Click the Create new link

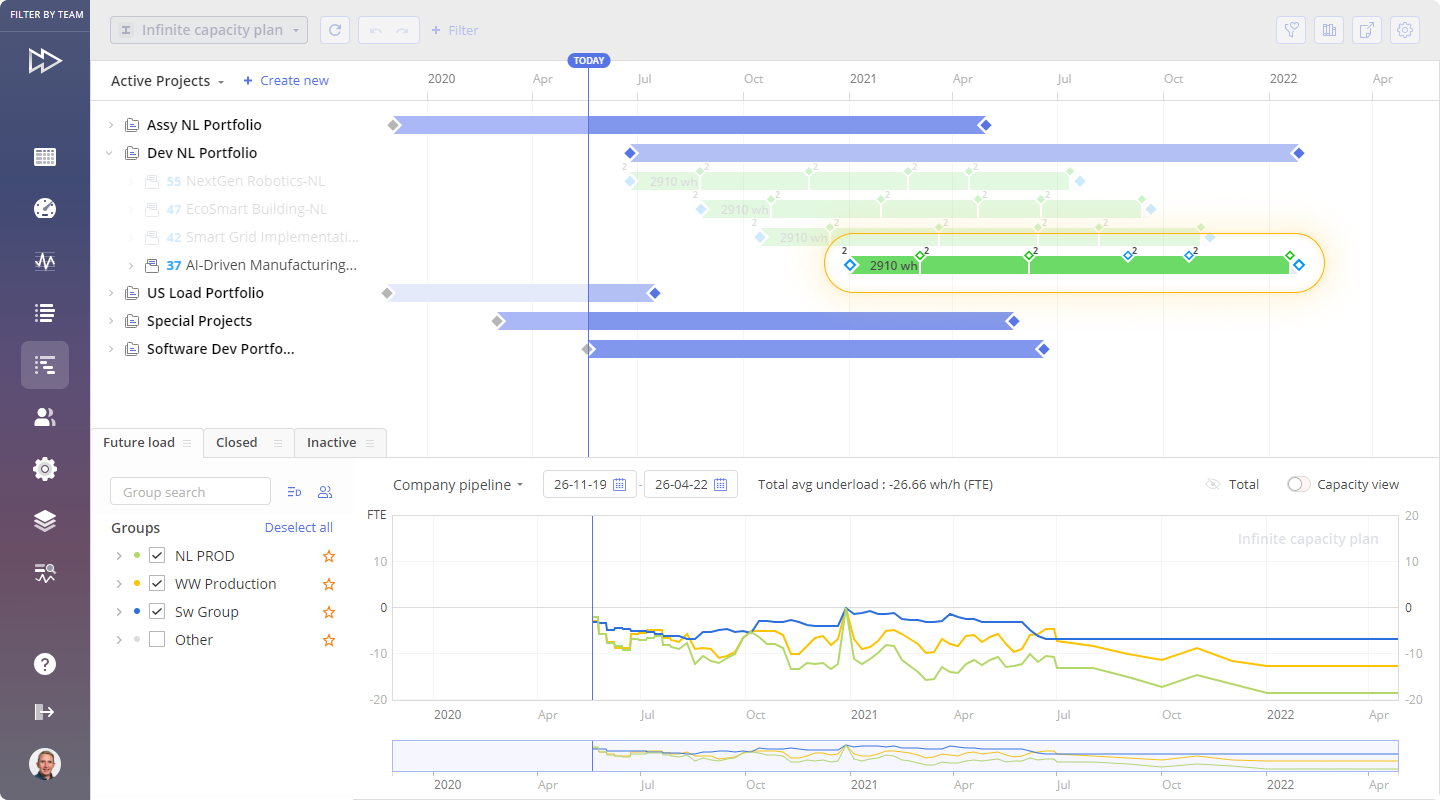point(286,81)
